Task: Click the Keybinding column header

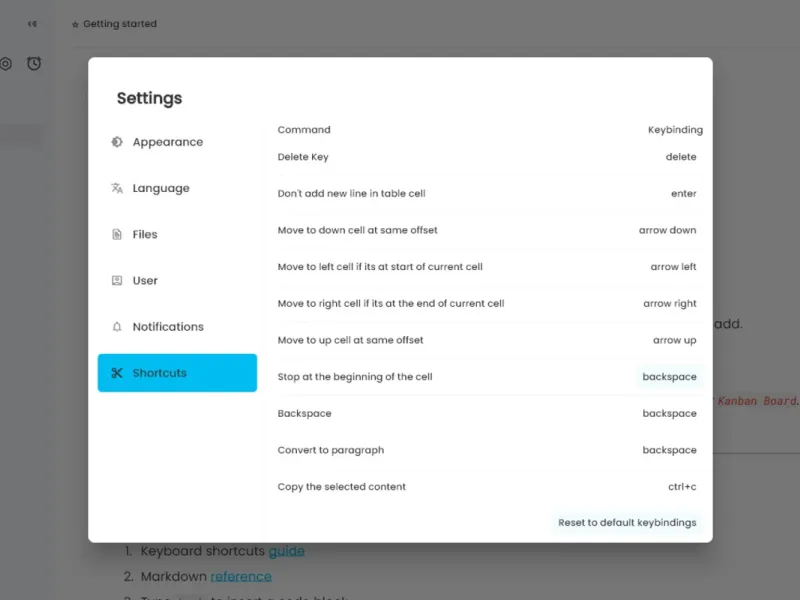Action: [675, 130]
